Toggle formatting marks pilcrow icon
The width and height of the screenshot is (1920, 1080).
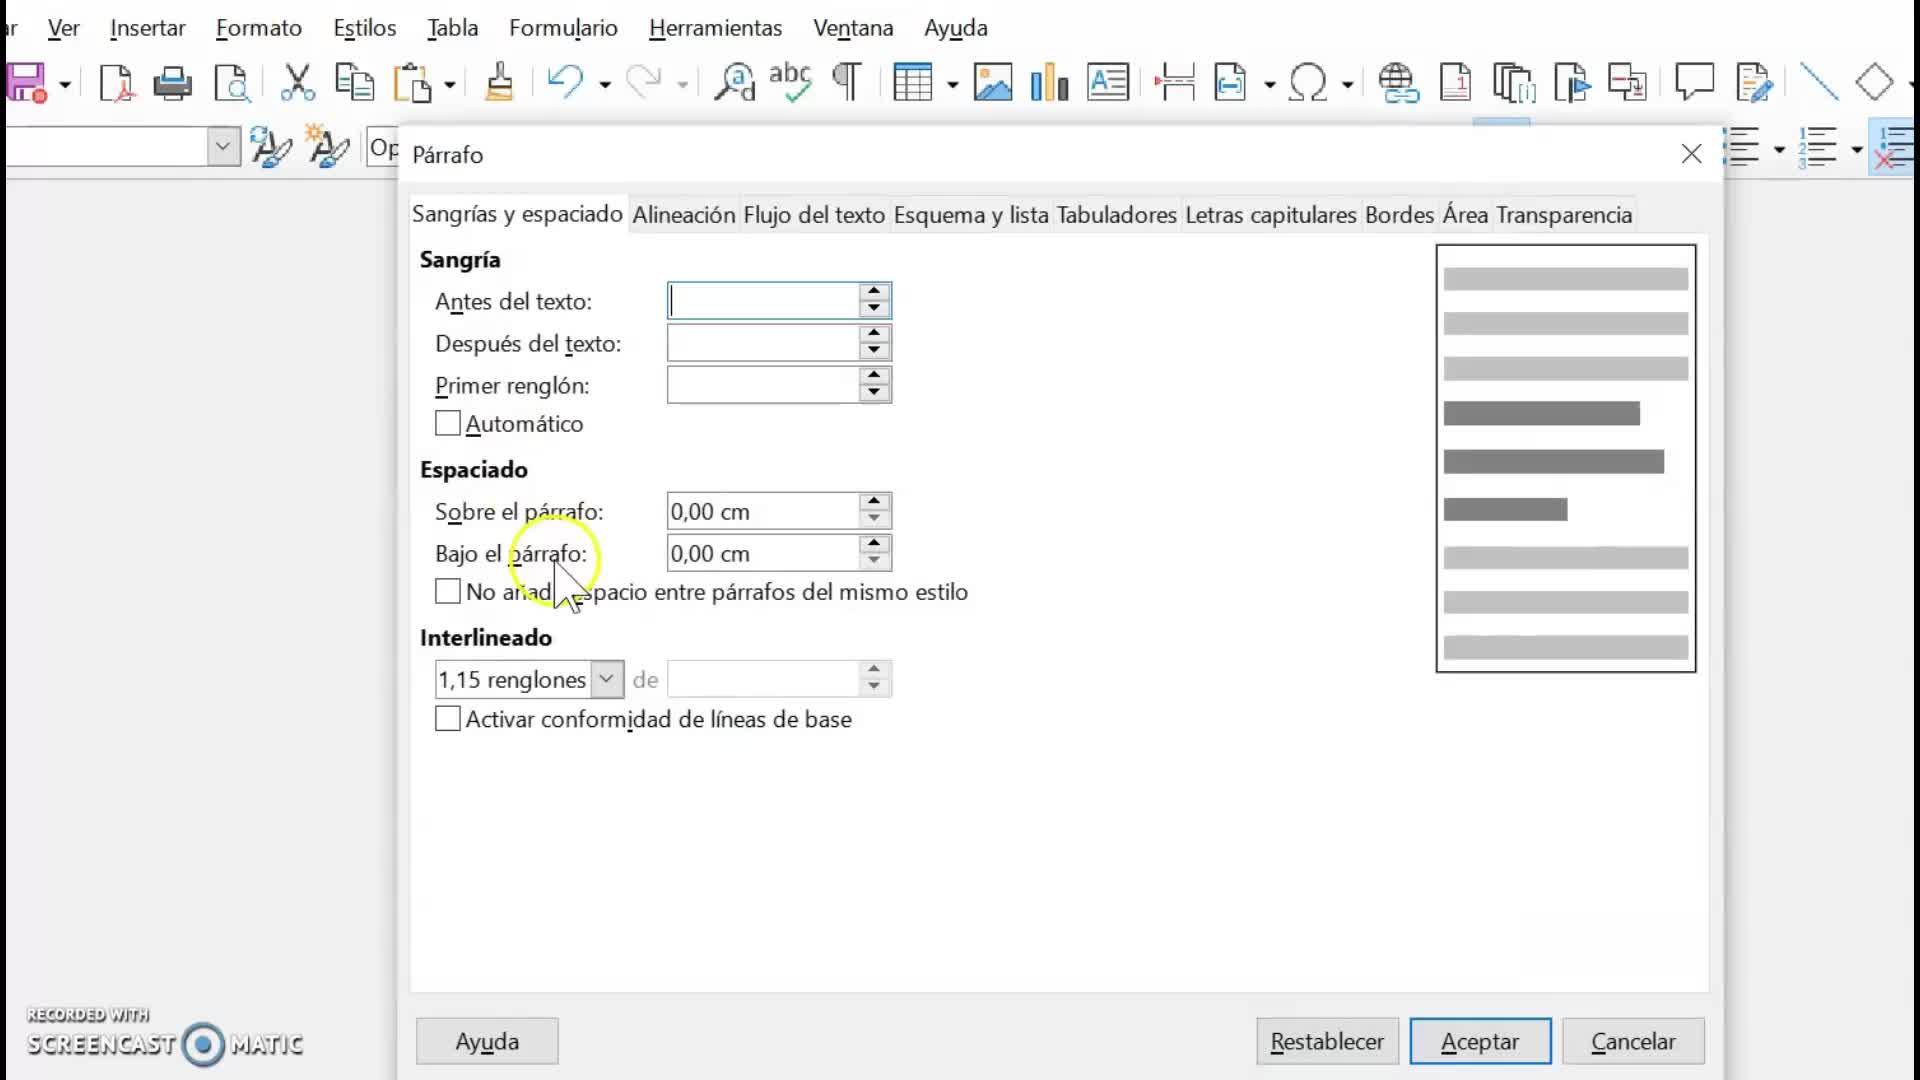tap(847, 83)
